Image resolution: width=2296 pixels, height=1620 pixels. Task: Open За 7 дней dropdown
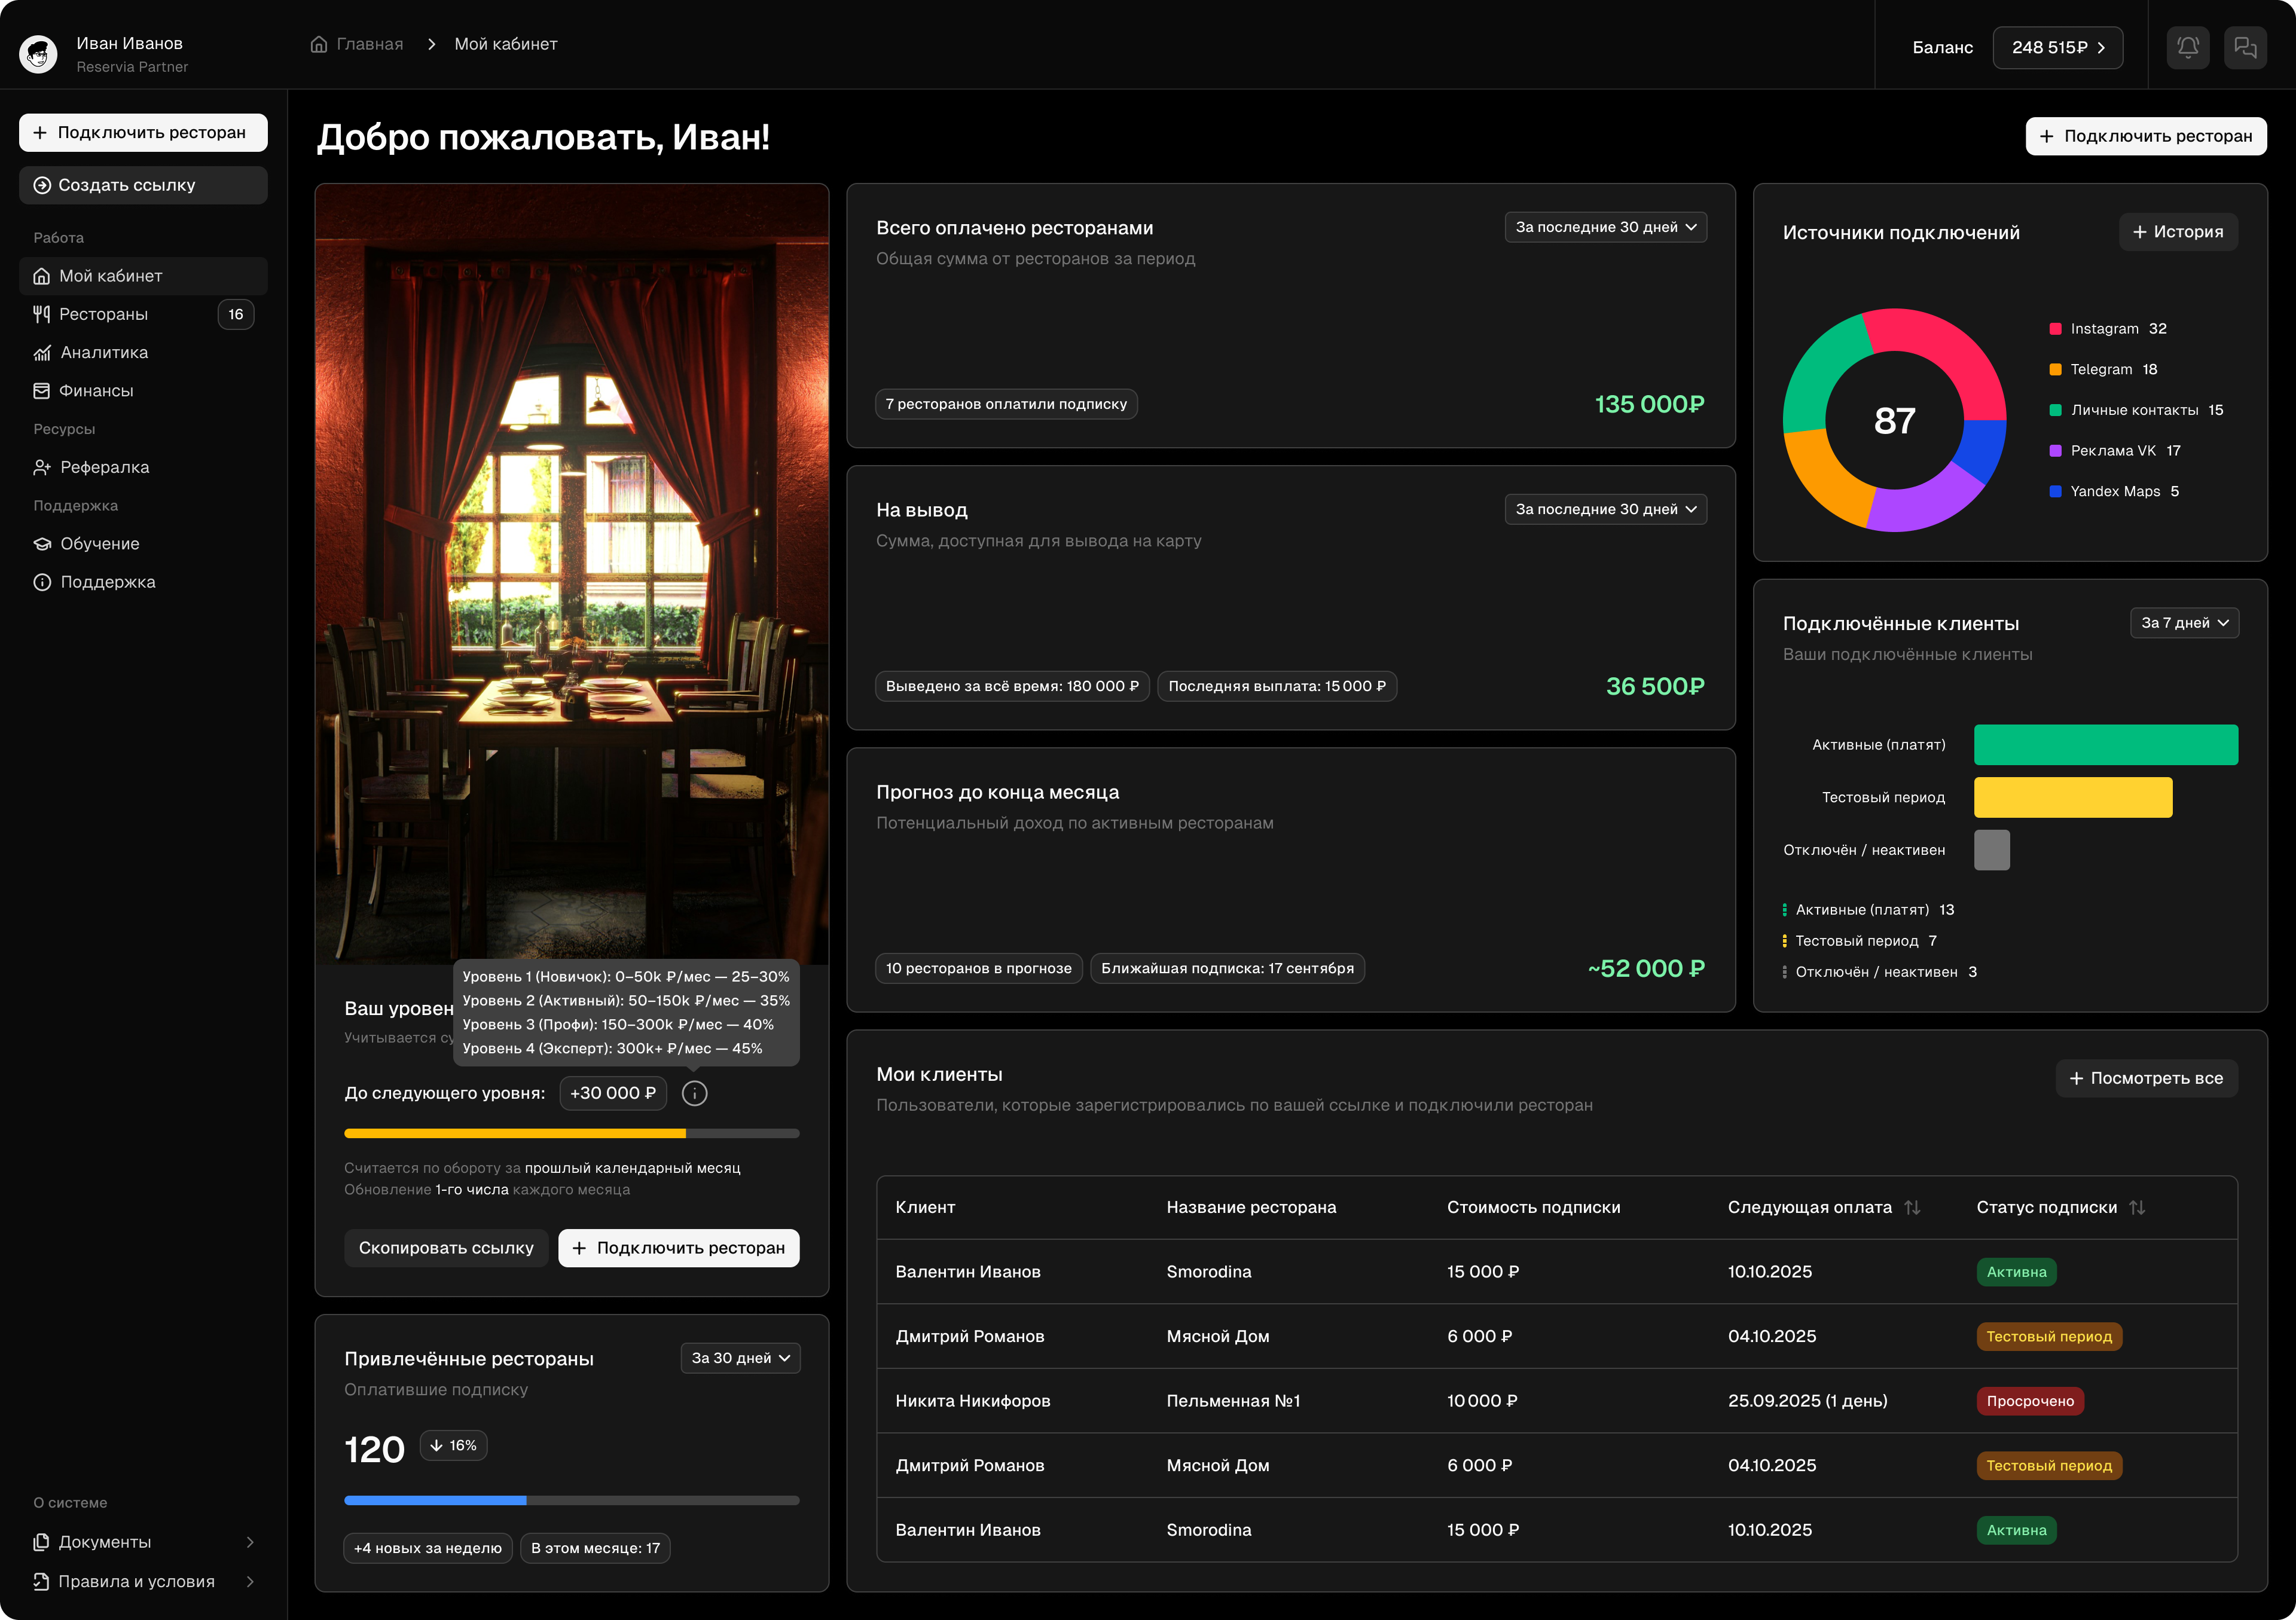tap(2184, 623)
